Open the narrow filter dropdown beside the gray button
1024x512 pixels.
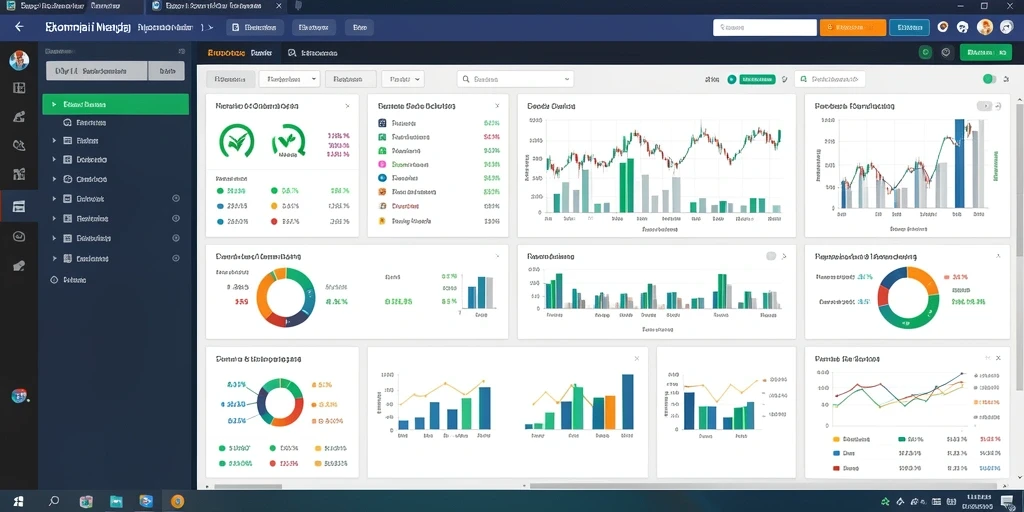pos(403,79)
